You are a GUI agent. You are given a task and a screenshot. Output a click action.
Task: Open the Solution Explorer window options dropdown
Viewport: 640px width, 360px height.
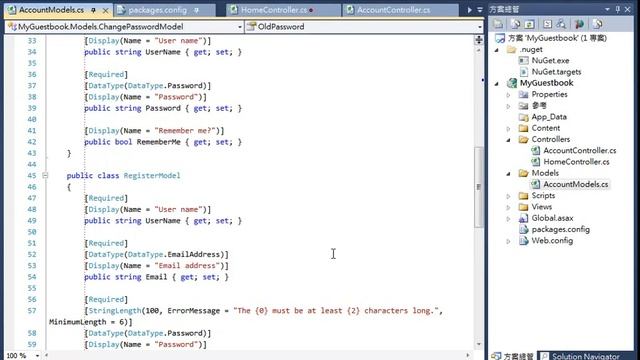pos(607,9)
